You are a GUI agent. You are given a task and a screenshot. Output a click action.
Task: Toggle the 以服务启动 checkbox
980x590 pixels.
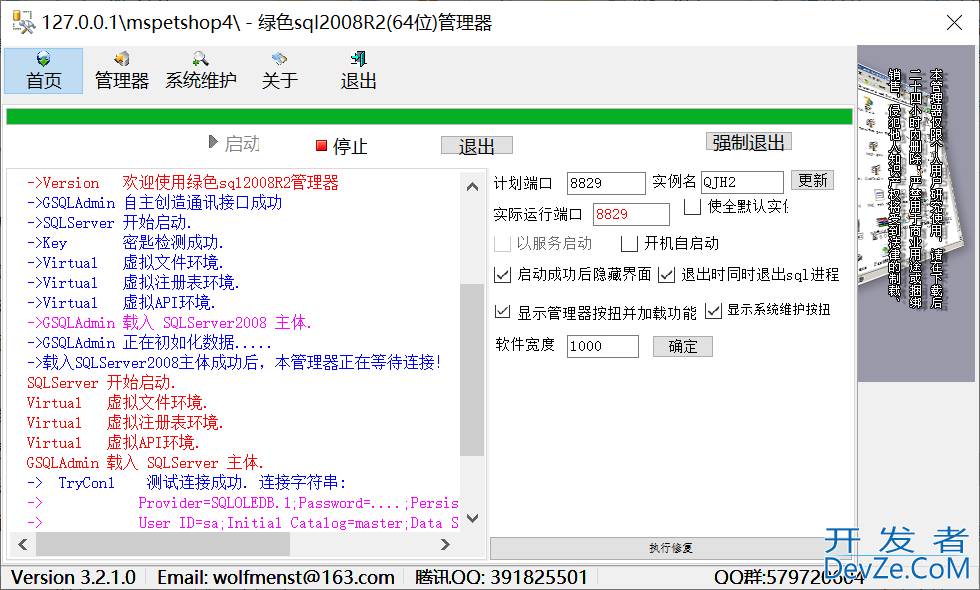[x=502, y=244]
